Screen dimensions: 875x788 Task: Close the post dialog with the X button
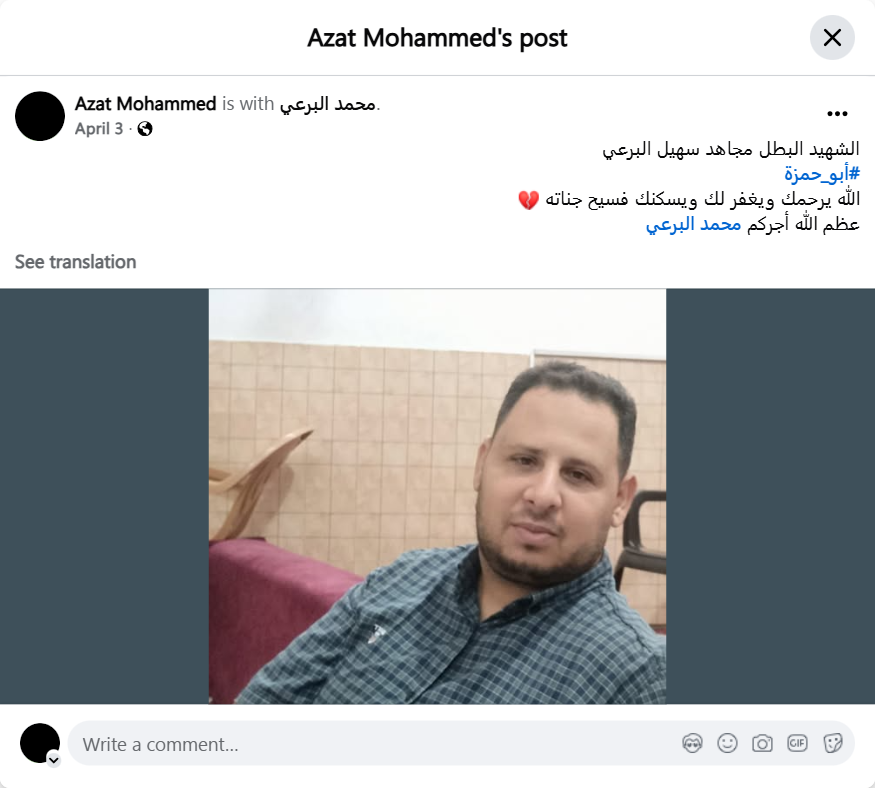(832, 37)
